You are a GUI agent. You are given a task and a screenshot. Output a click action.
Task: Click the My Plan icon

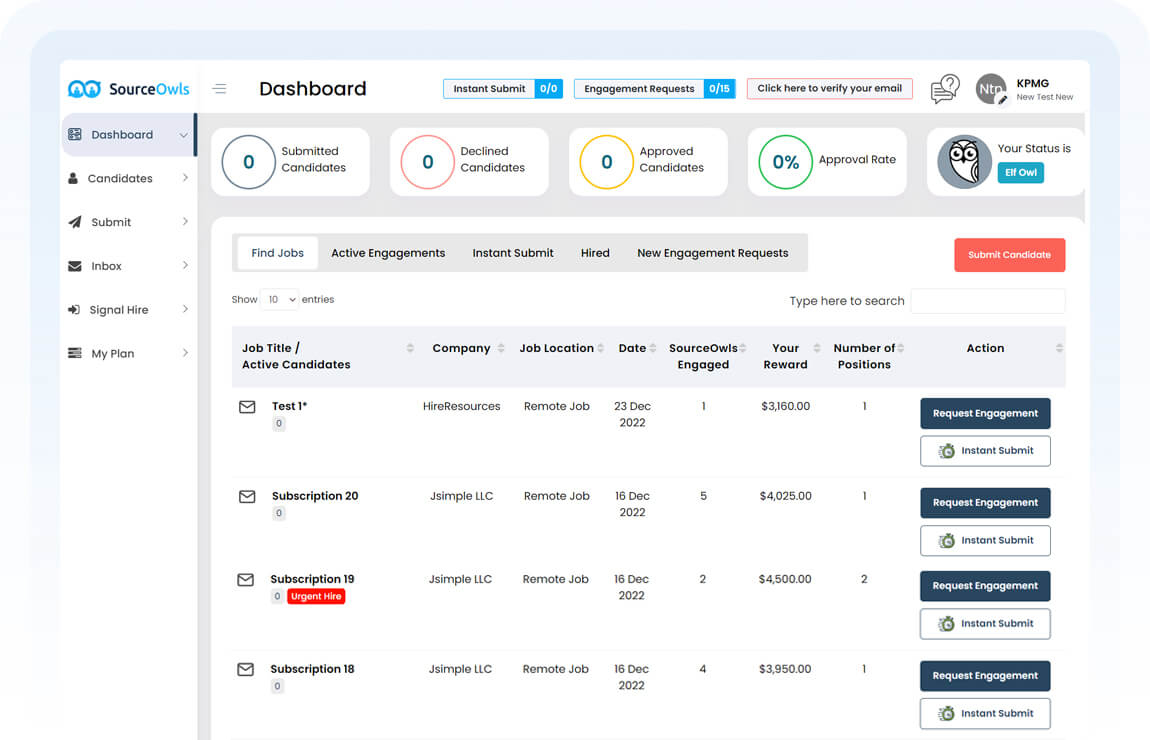pos(75,353)
